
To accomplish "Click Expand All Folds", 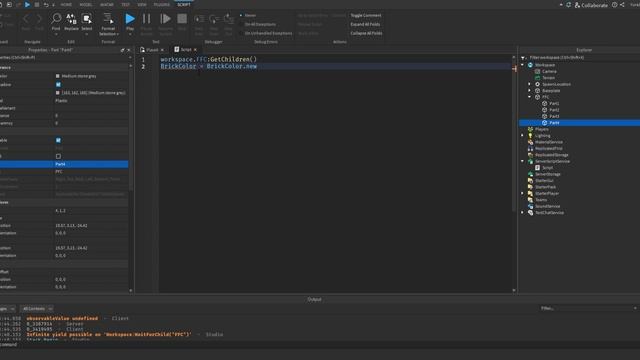I will pos(365,24).
